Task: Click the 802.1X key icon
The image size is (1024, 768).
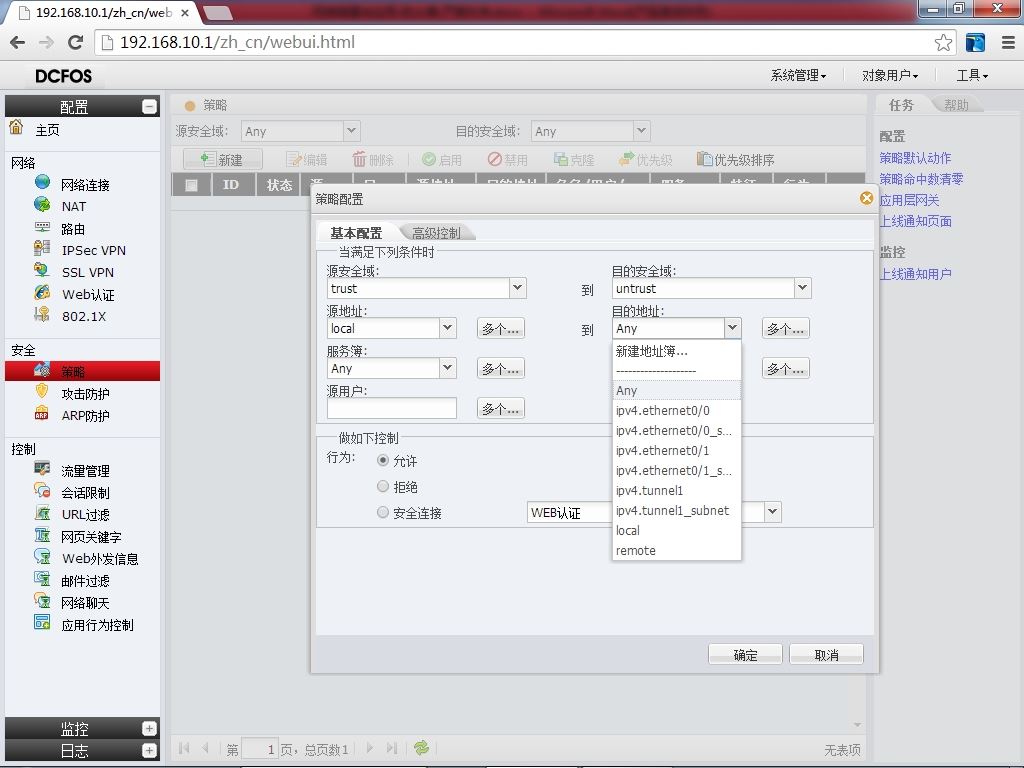Action: click(x=42, y=314)
